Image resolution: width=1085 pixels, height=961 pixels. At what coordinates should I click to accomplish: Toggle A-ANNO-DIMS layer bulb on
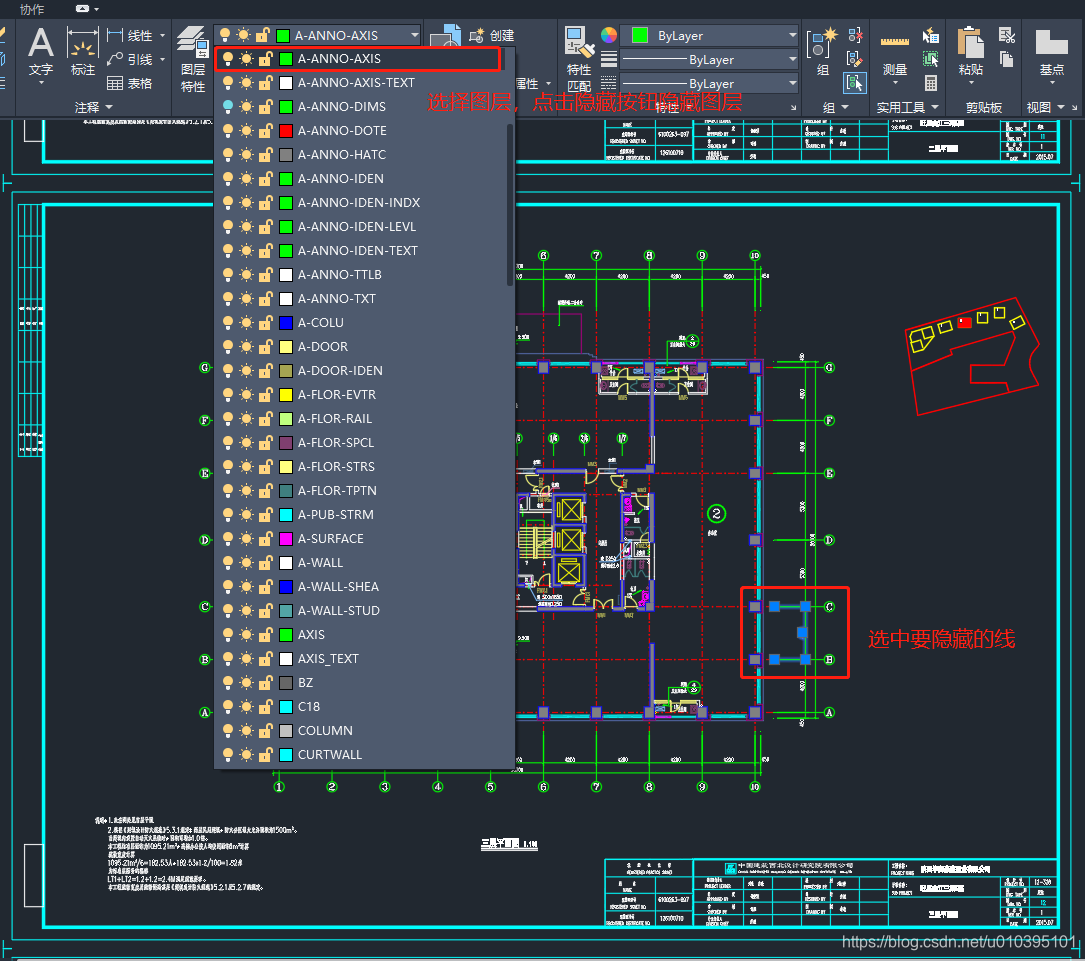pos(228,107)
